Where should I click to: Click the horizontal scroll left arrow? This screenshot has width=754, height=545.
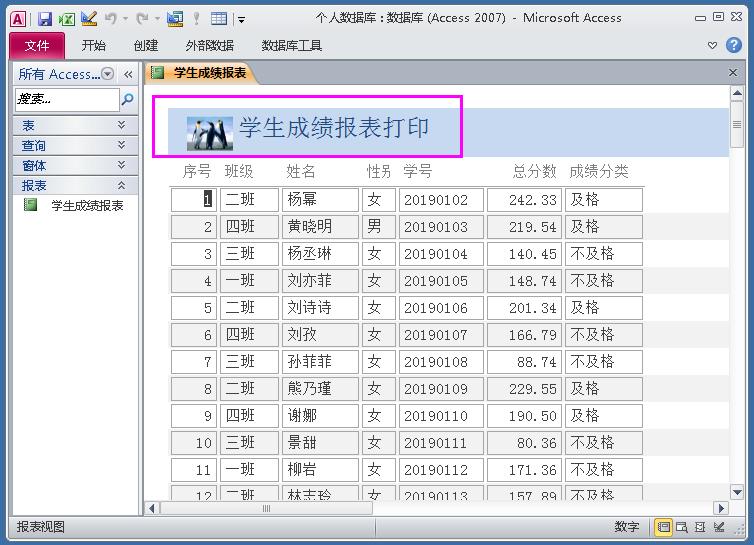pyautogui.click(x=152, y=508)
